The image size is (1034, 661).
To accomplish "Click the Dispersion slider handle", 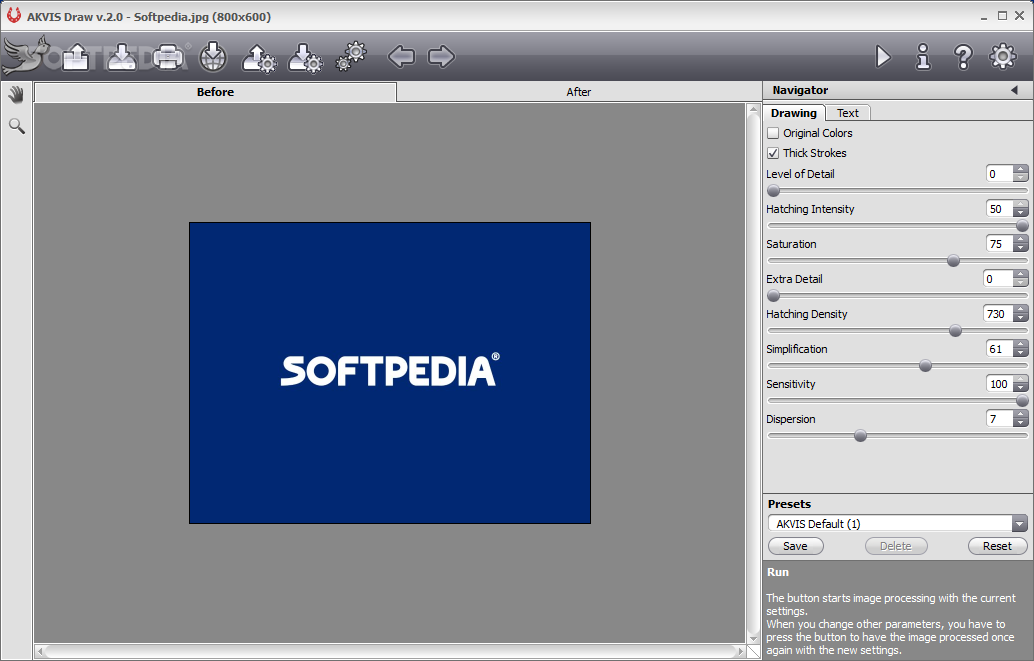I will click(860, 436).
